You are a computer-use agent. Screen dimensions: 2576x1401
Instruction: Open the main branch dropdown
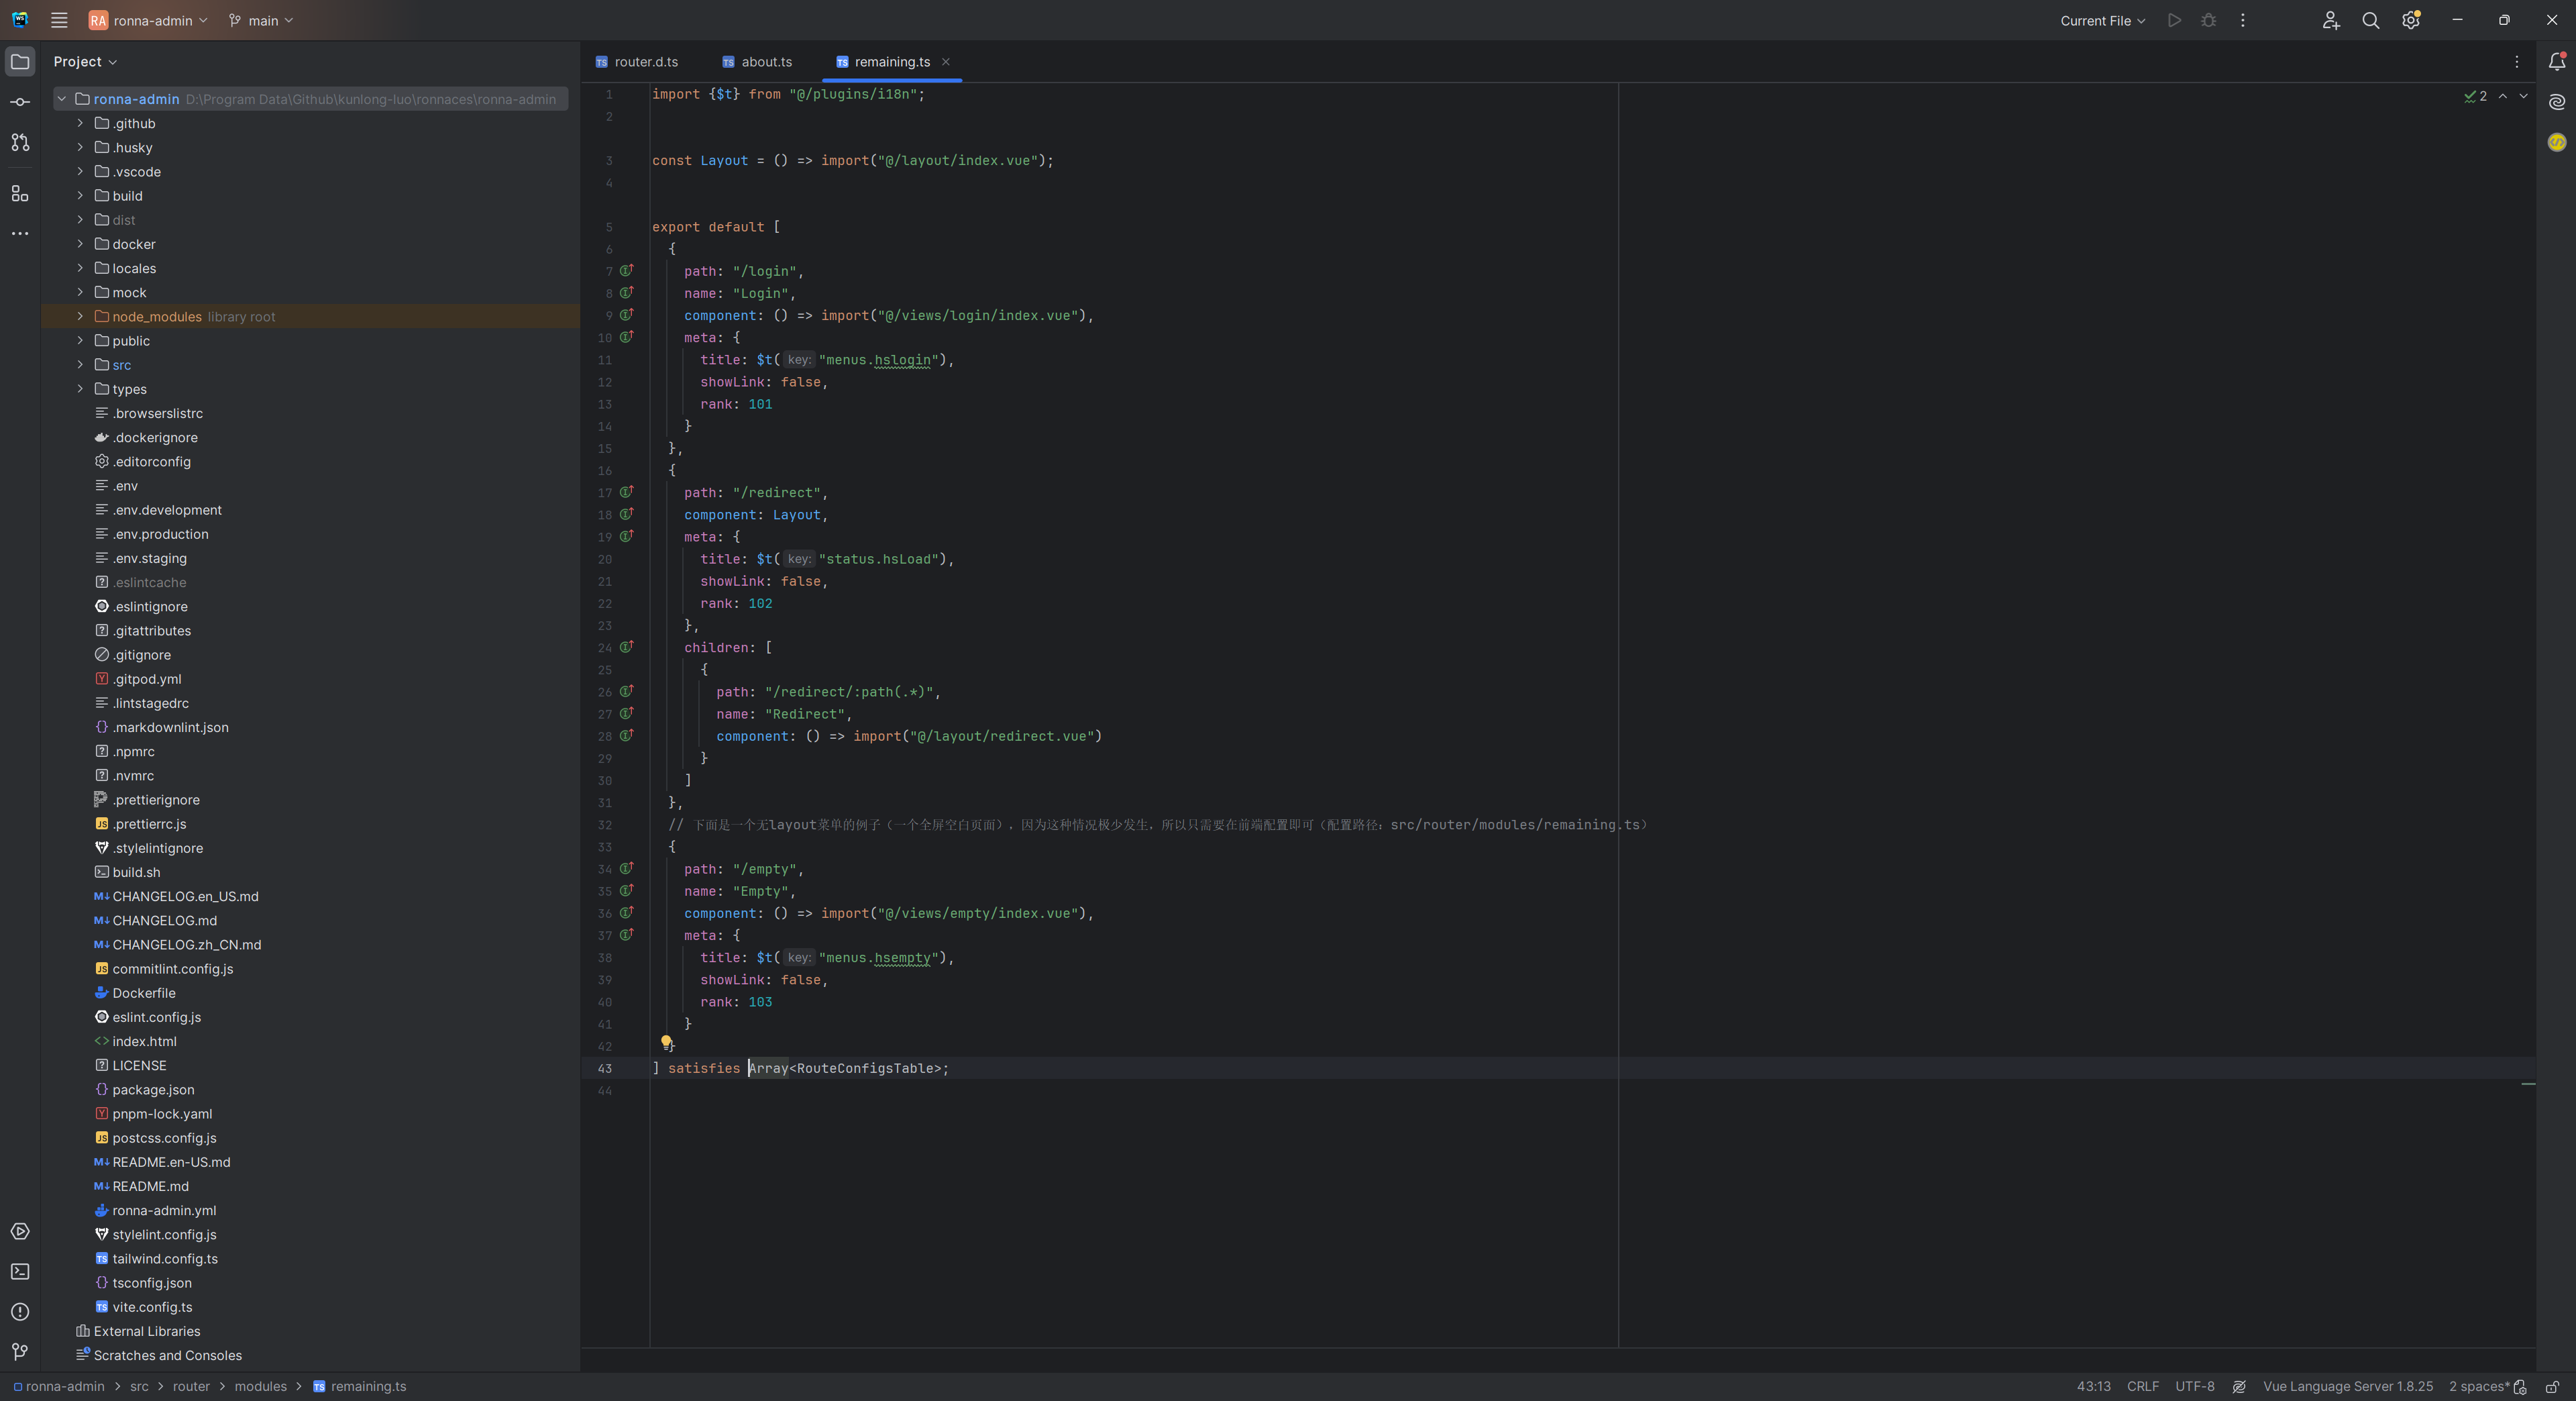tap(261, 20)
